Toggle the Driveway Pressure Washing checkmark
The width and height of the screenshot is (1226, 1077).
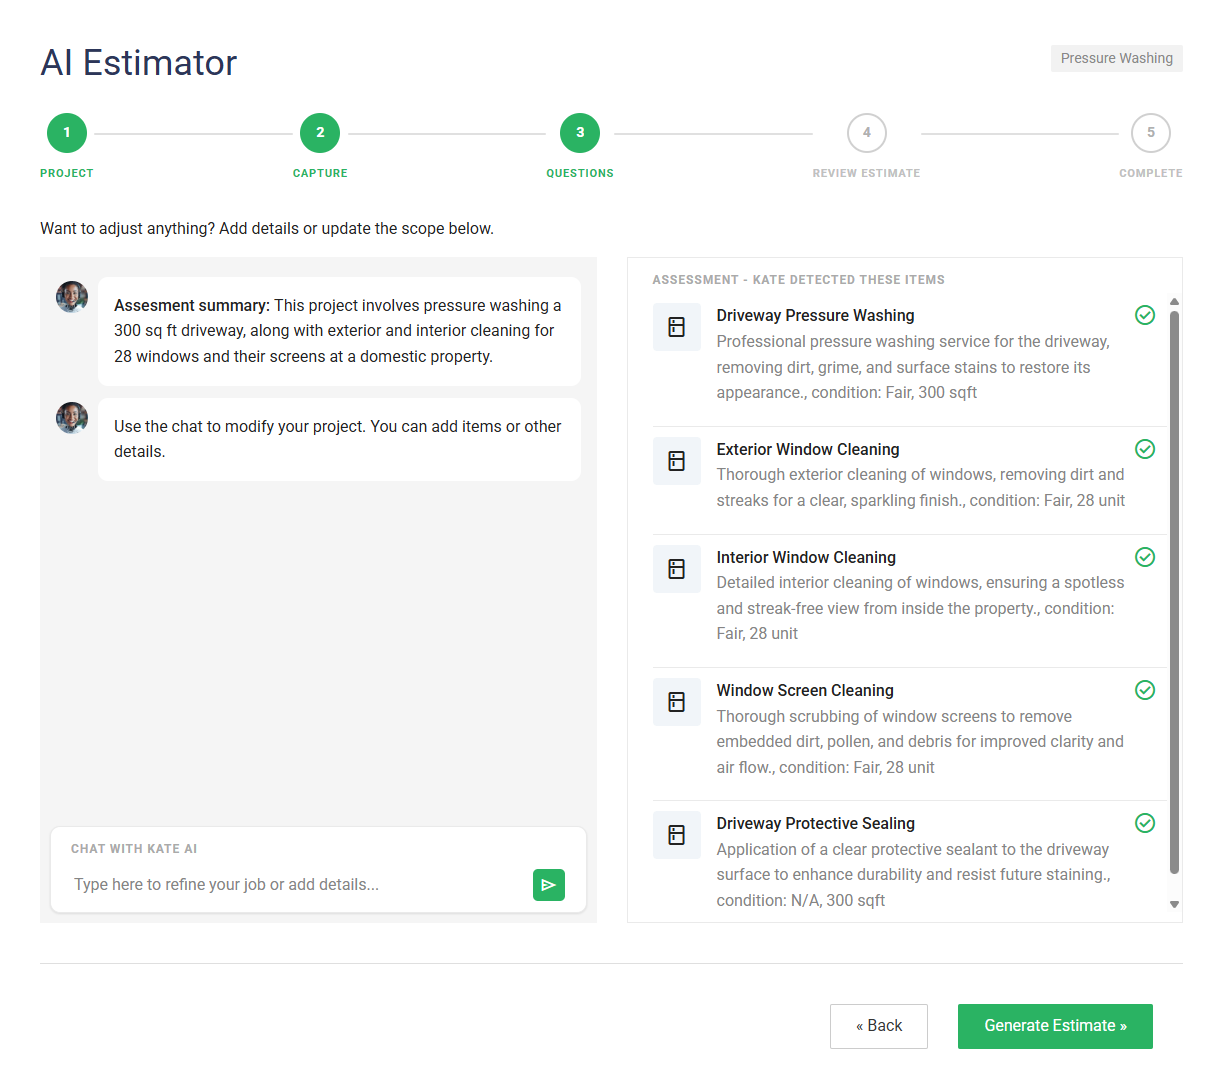coord(1145,316)
